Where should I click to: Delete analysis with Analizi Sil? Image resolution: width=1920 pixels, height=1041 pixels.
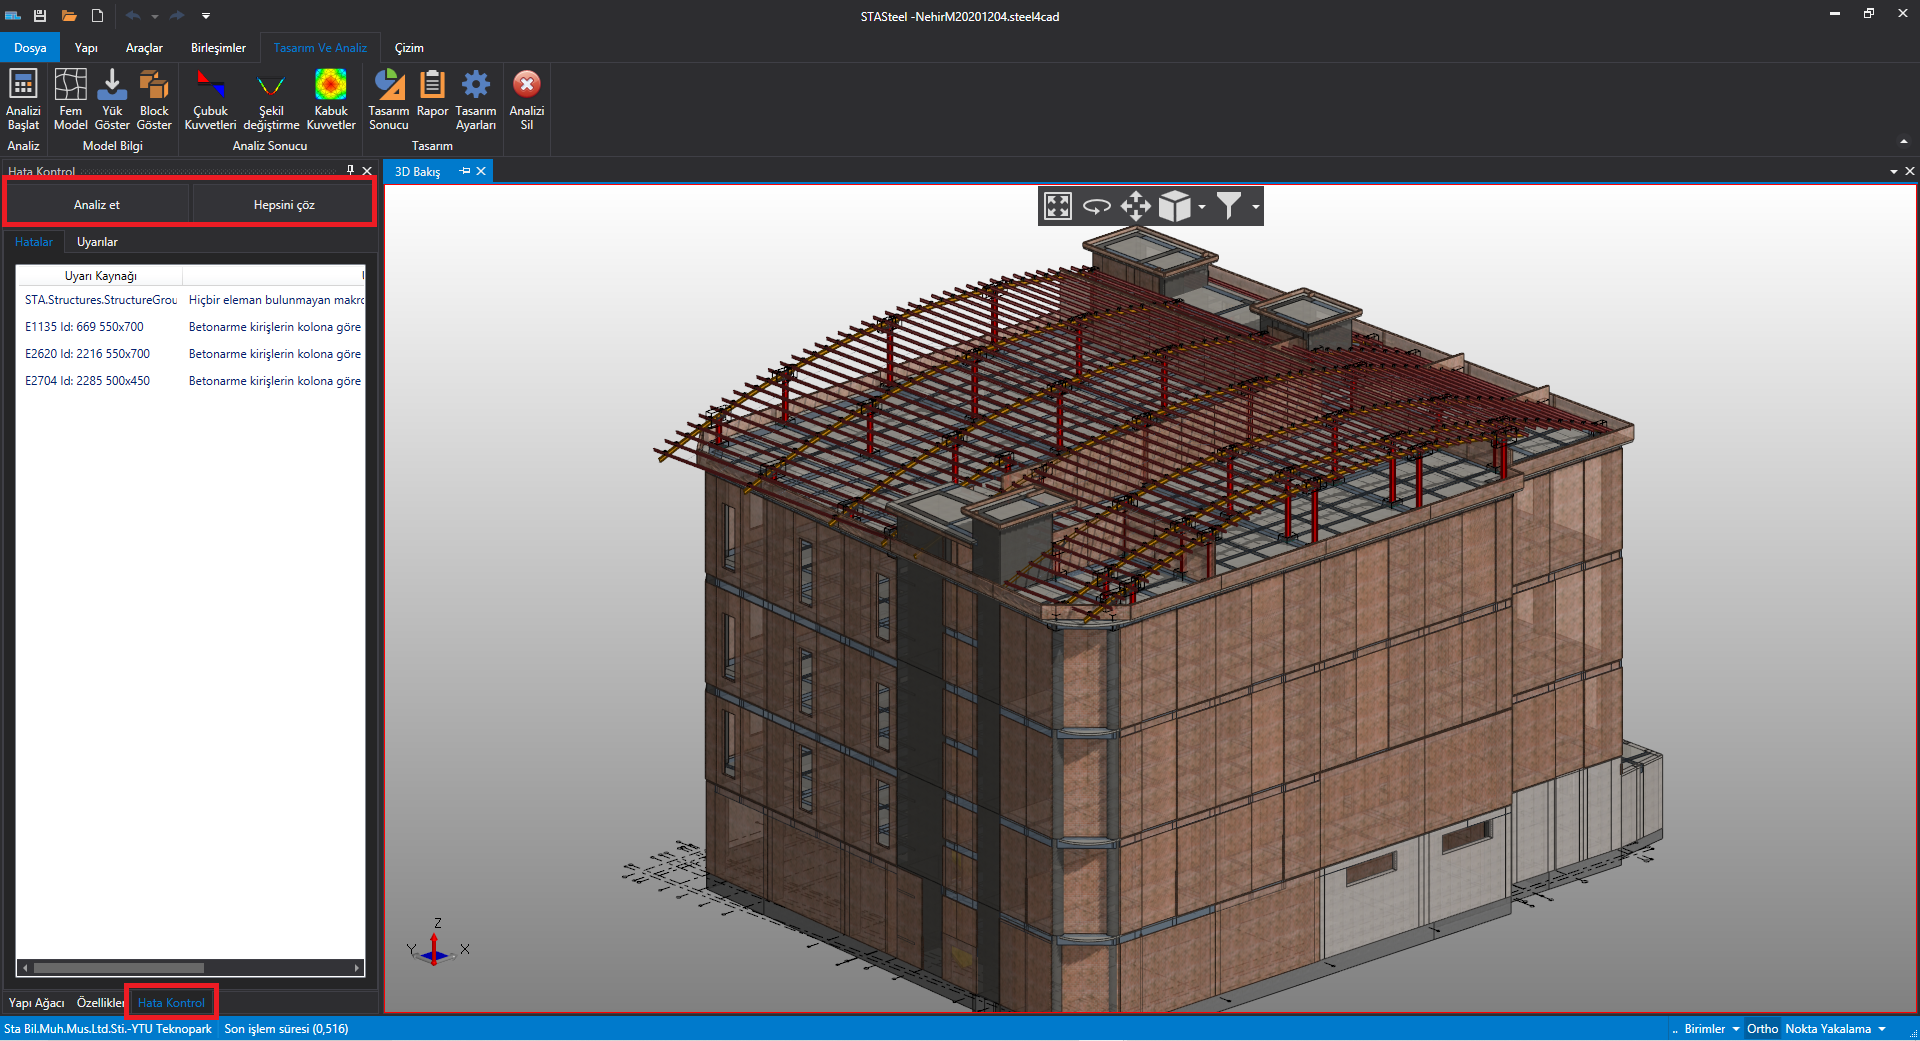coord(527,99)
